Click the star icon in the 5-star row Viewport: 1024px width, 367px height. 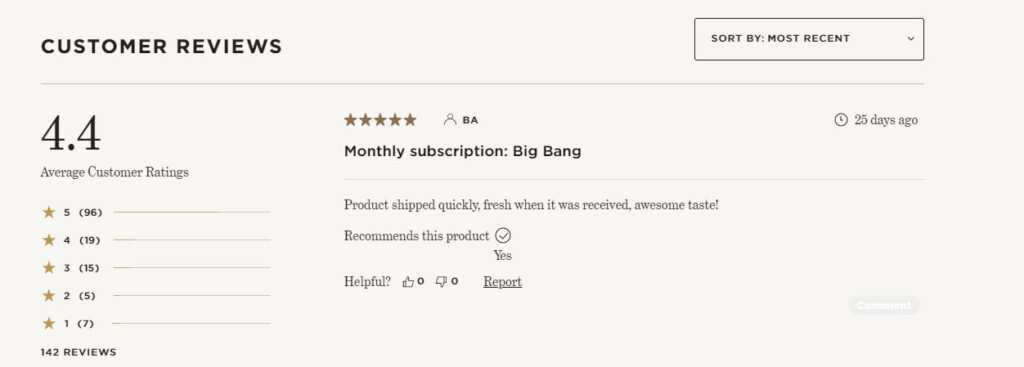point(49,212)
